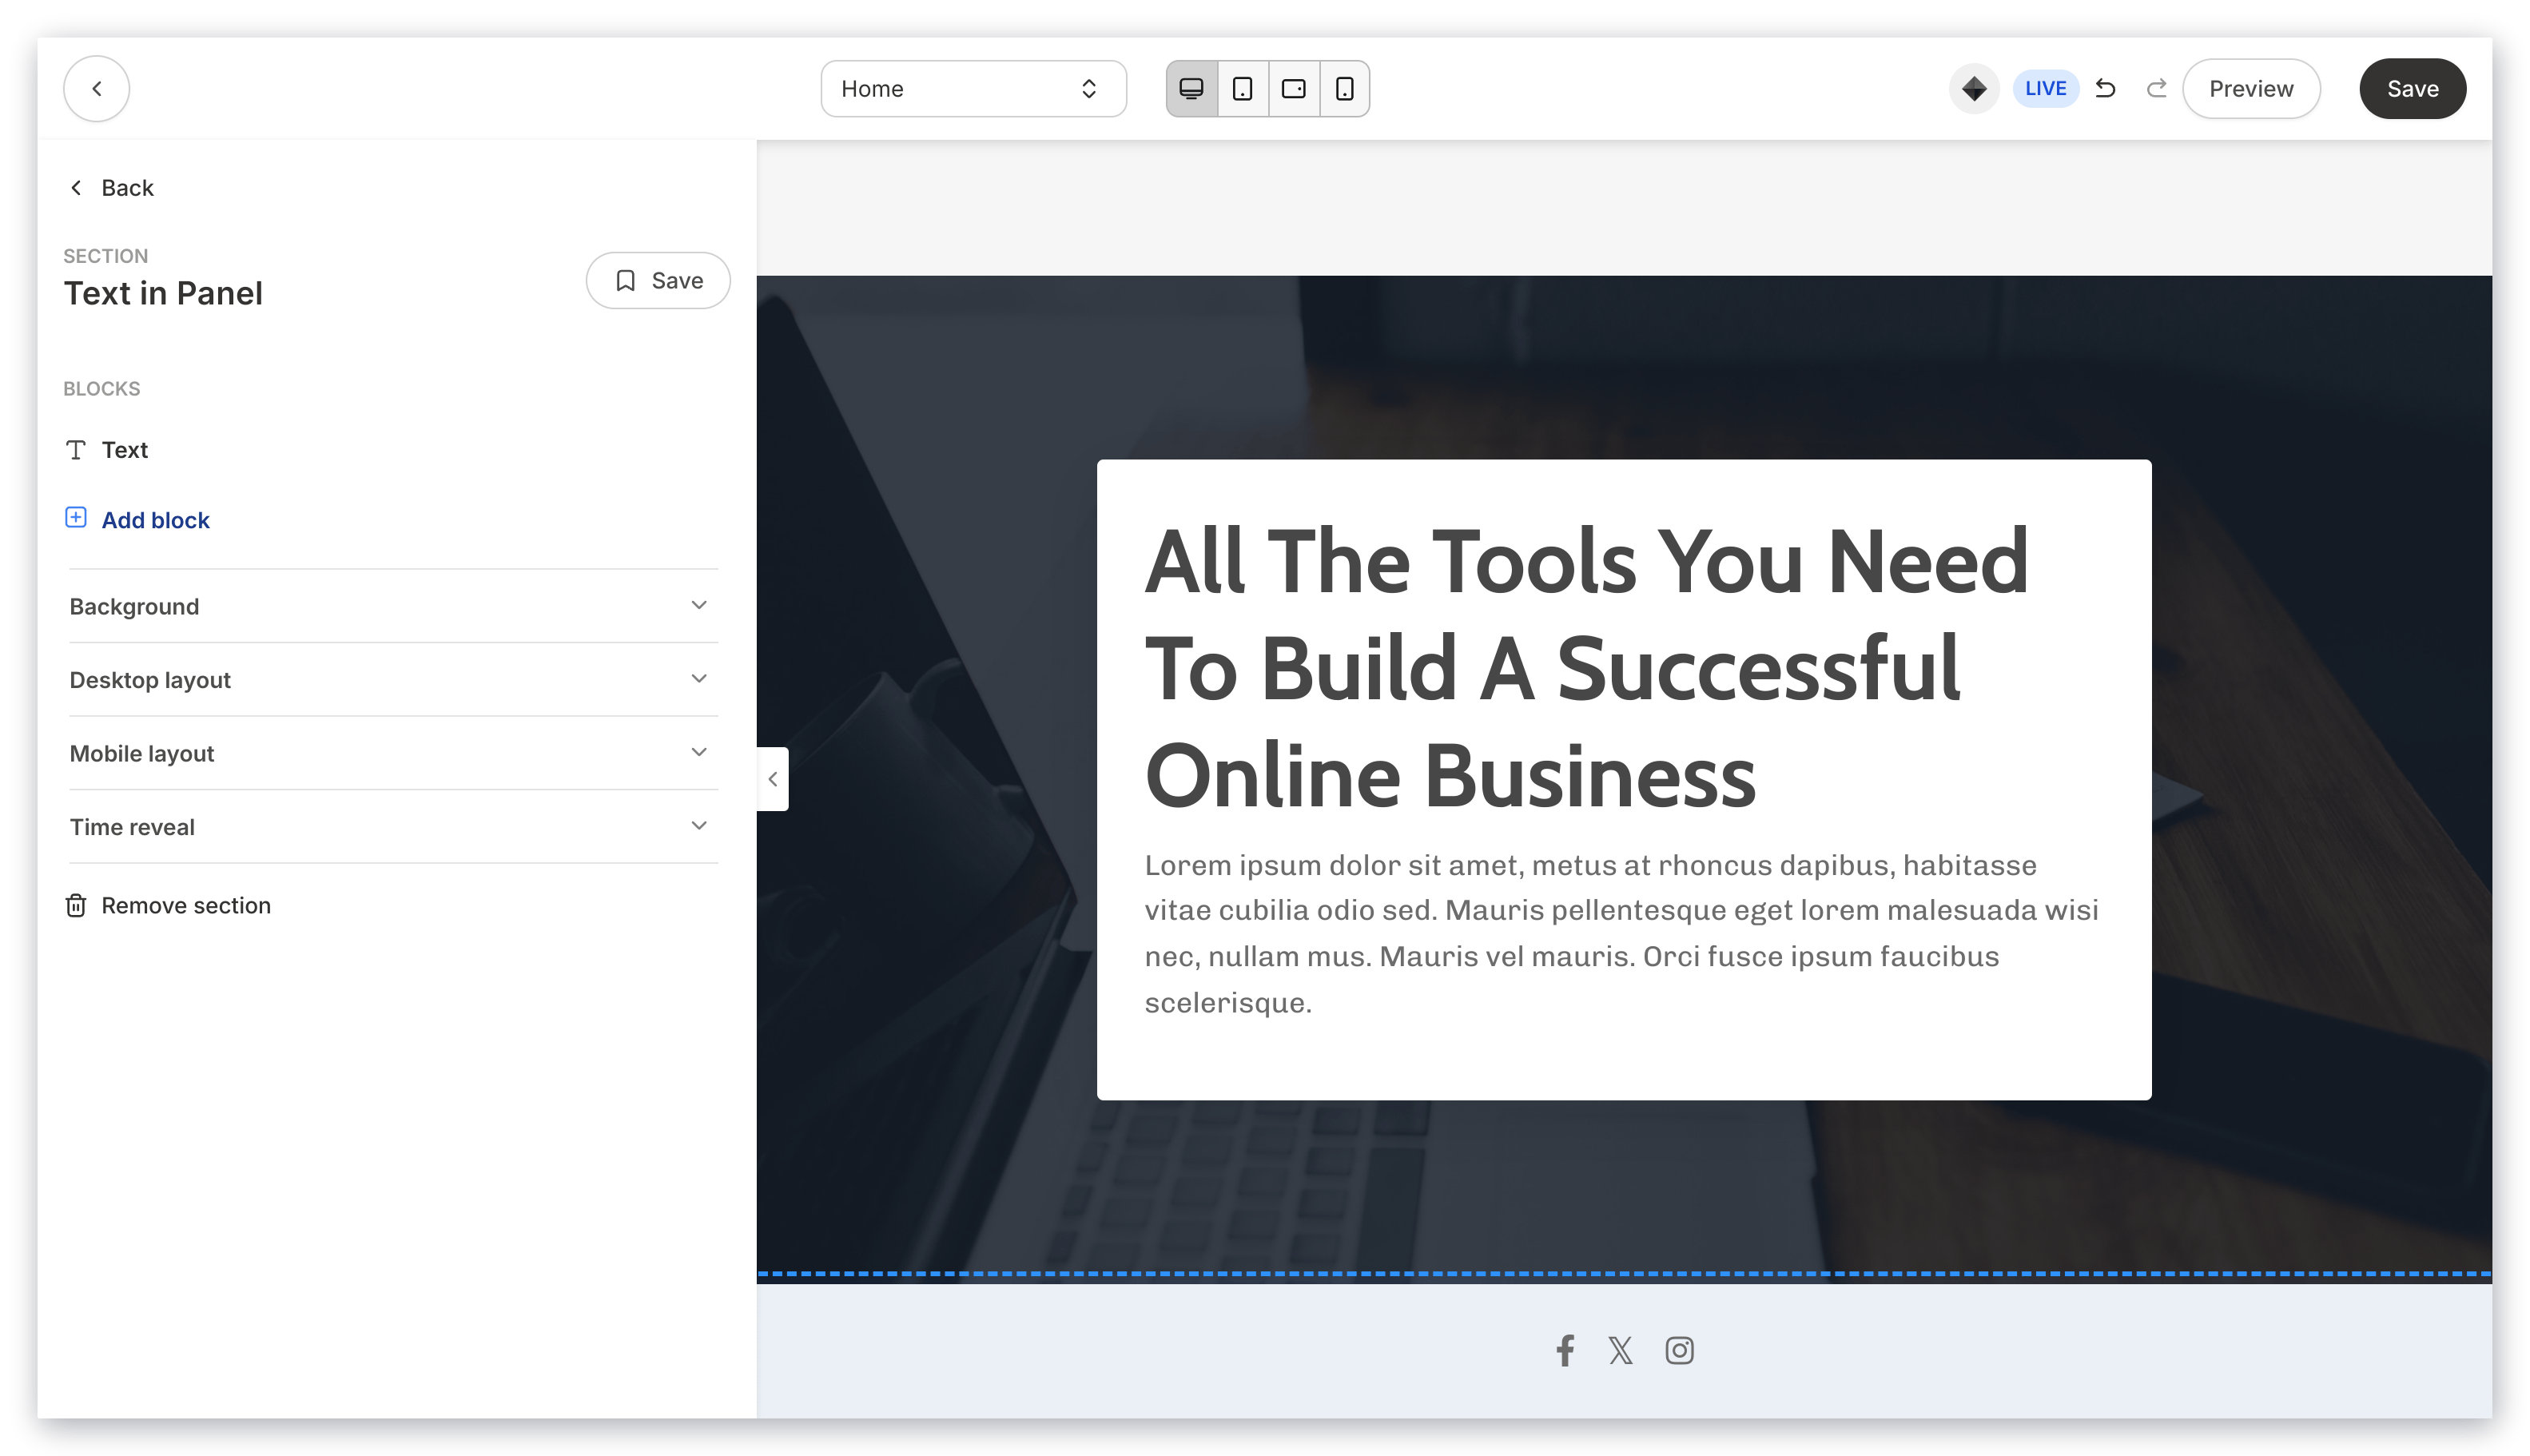Switch to mobile phone preview icon
Image resolution: width=2530 pixels, height=1456 pixels.
click(1344, 88)
